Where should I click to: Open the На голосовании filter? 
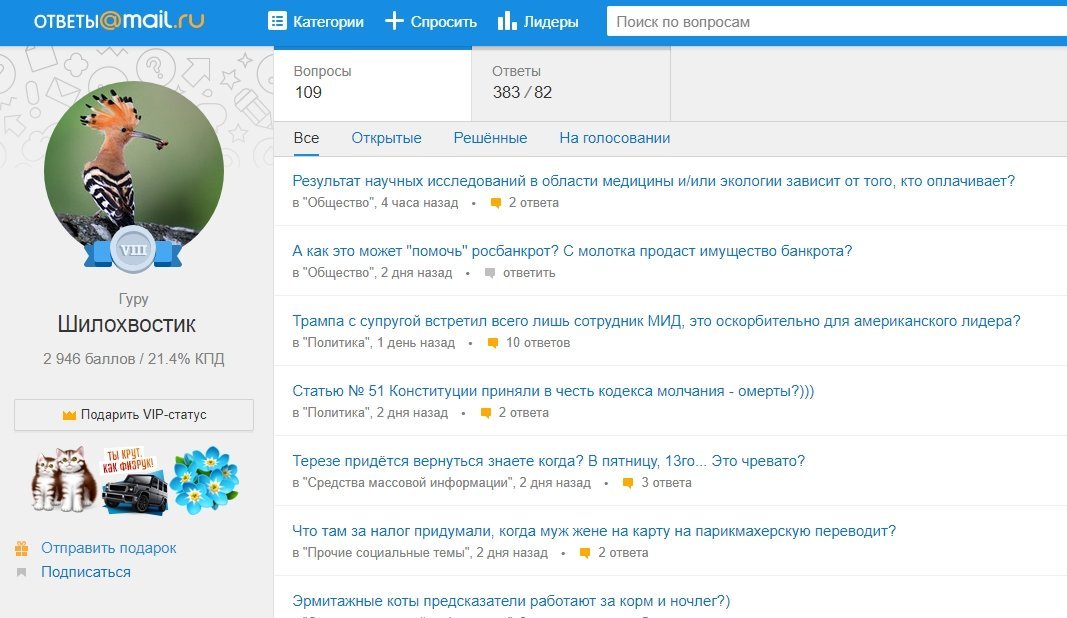click(614, 138)
